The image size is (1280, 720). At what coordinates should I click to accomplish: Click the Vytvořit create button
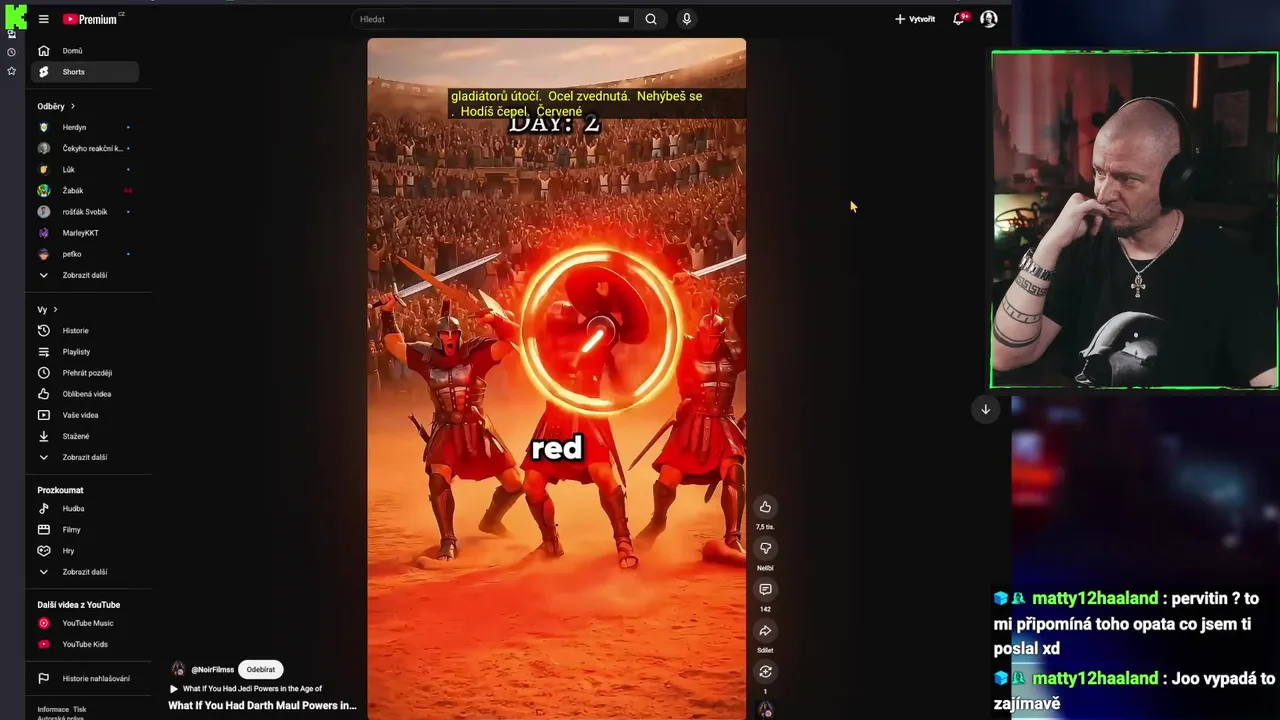915,19
